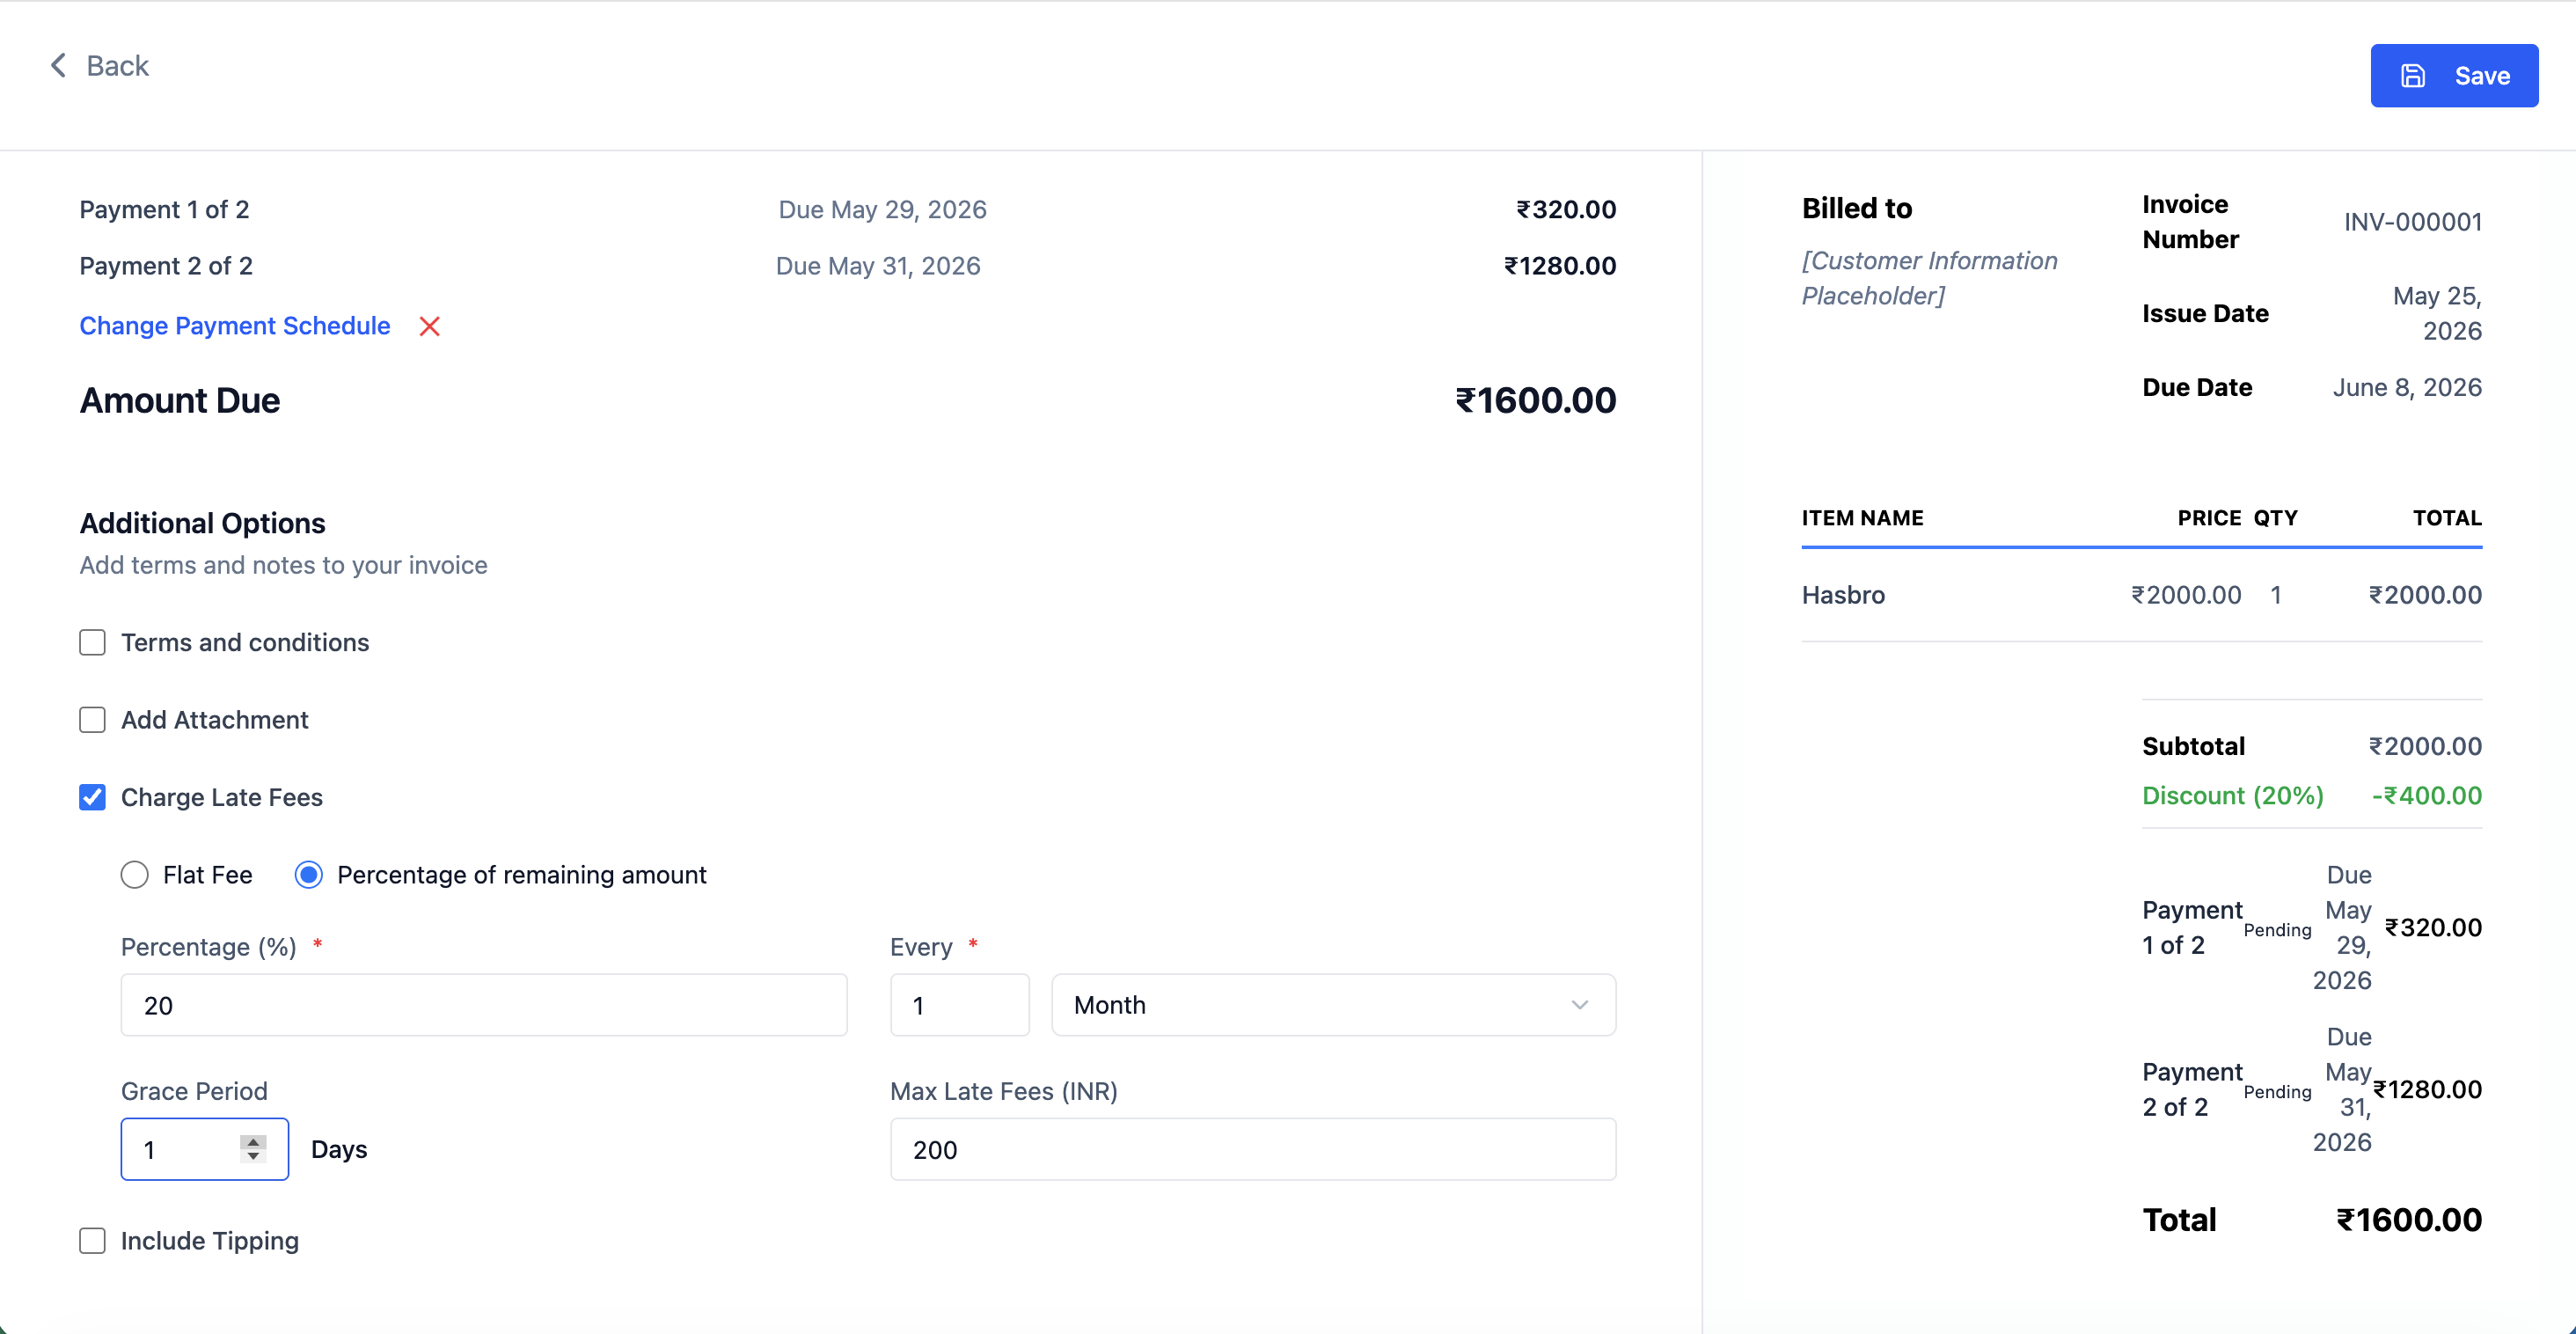This screenshot has width=2576, height=1334.
Task: Click the Back arrow chevron icon
Action: pyautogui.click(x=58, y=66)
